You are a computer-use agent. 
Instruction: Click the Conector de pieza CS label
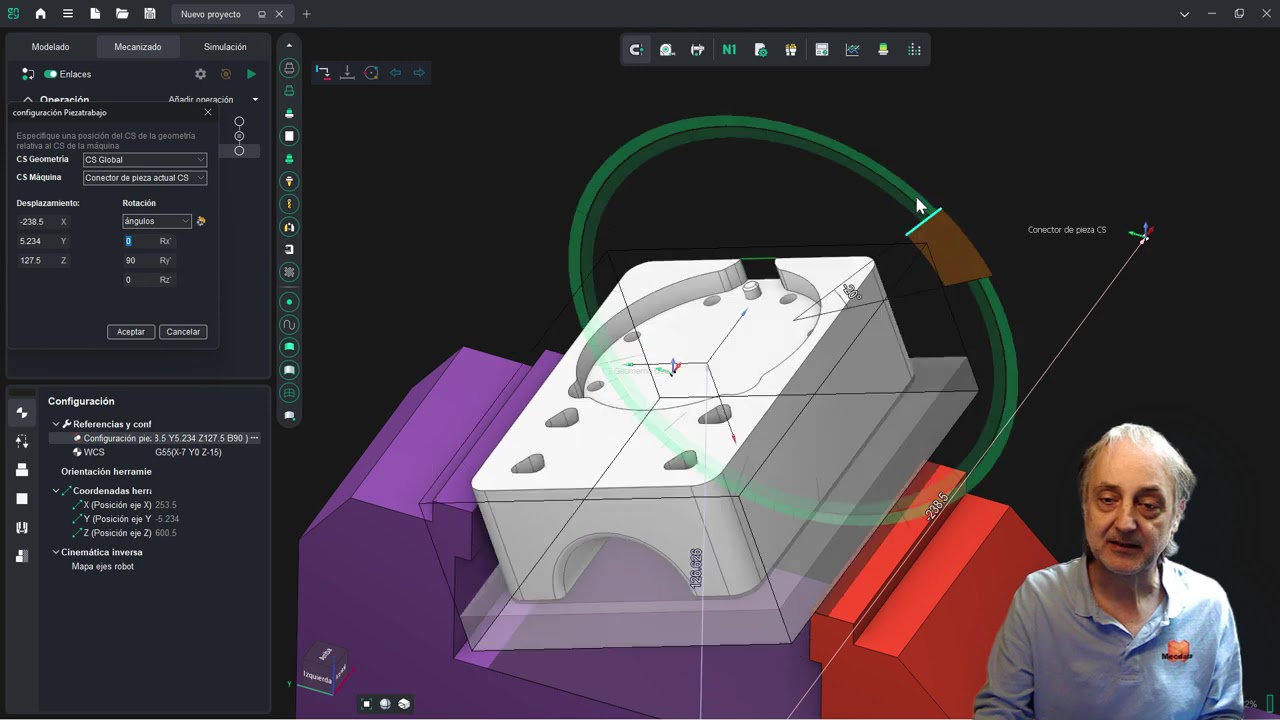(1067, 230)
